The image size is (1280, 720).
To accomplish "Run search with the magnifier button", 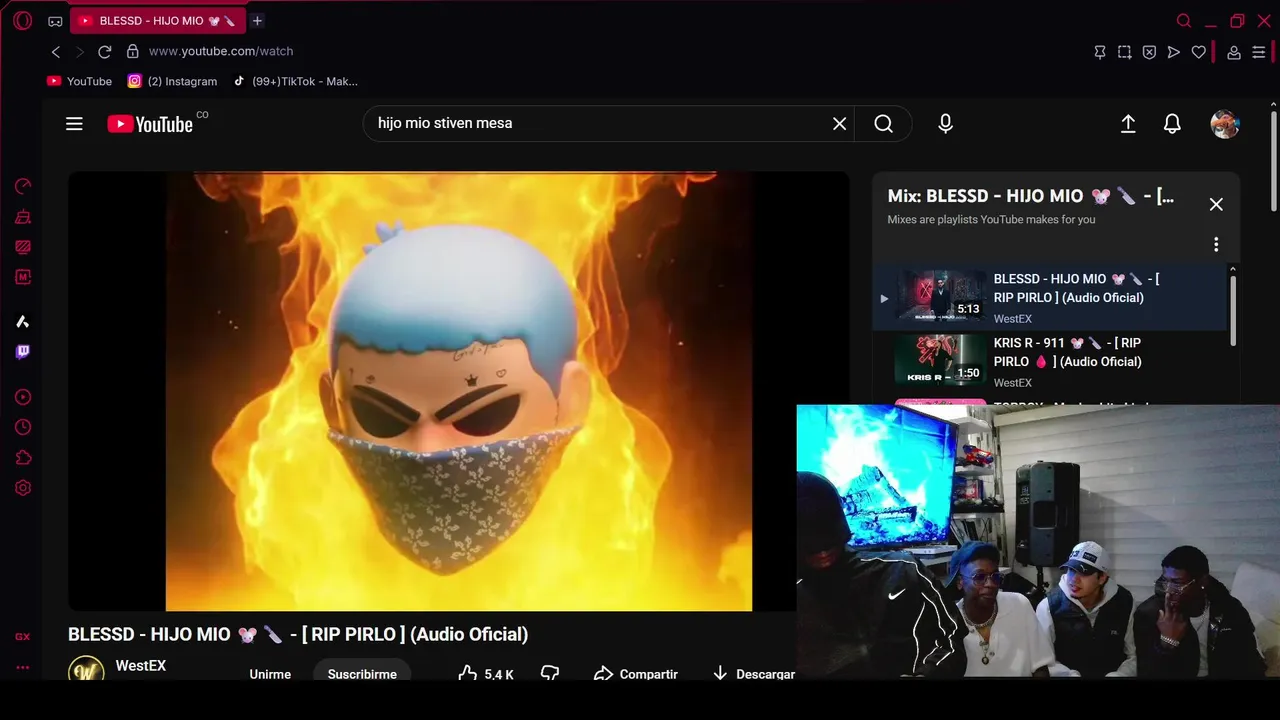I will click(x=883, y=123).
